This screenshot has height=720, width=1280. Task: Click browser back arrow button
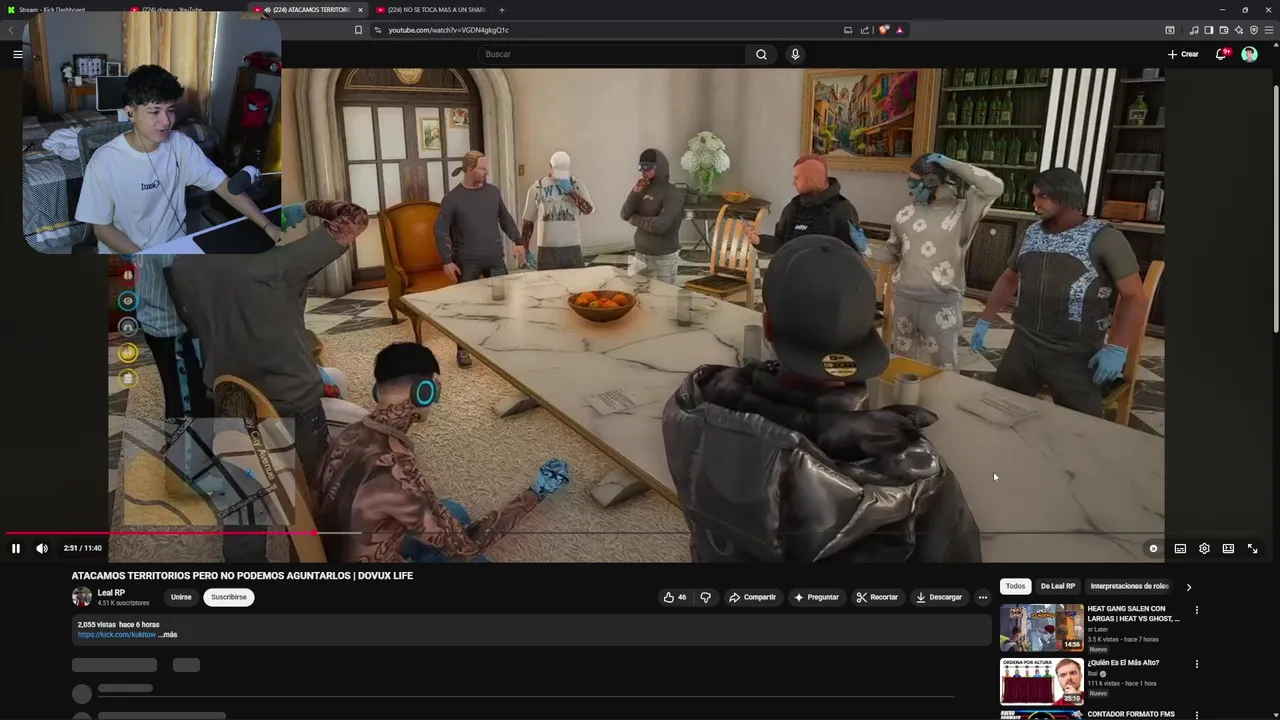(x=11, y=30)
